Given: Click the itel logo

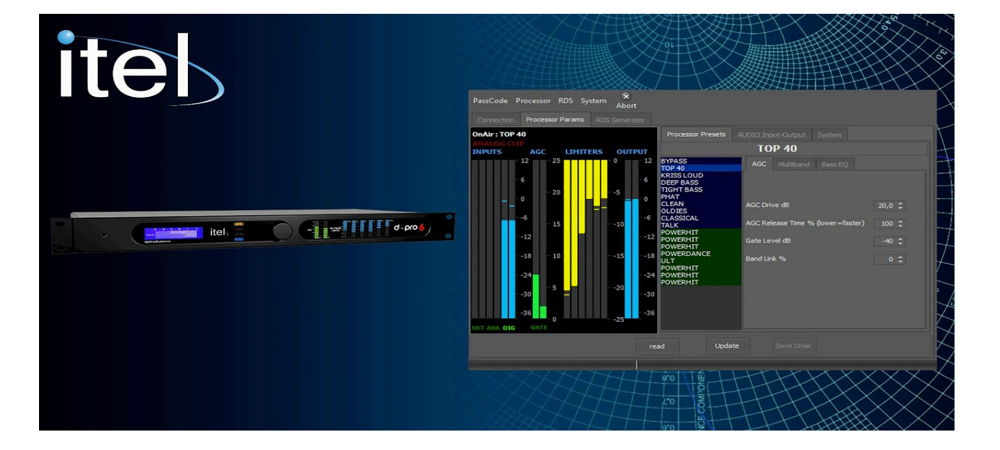Looking at the screenshot, I should click(x=139, y=68).
